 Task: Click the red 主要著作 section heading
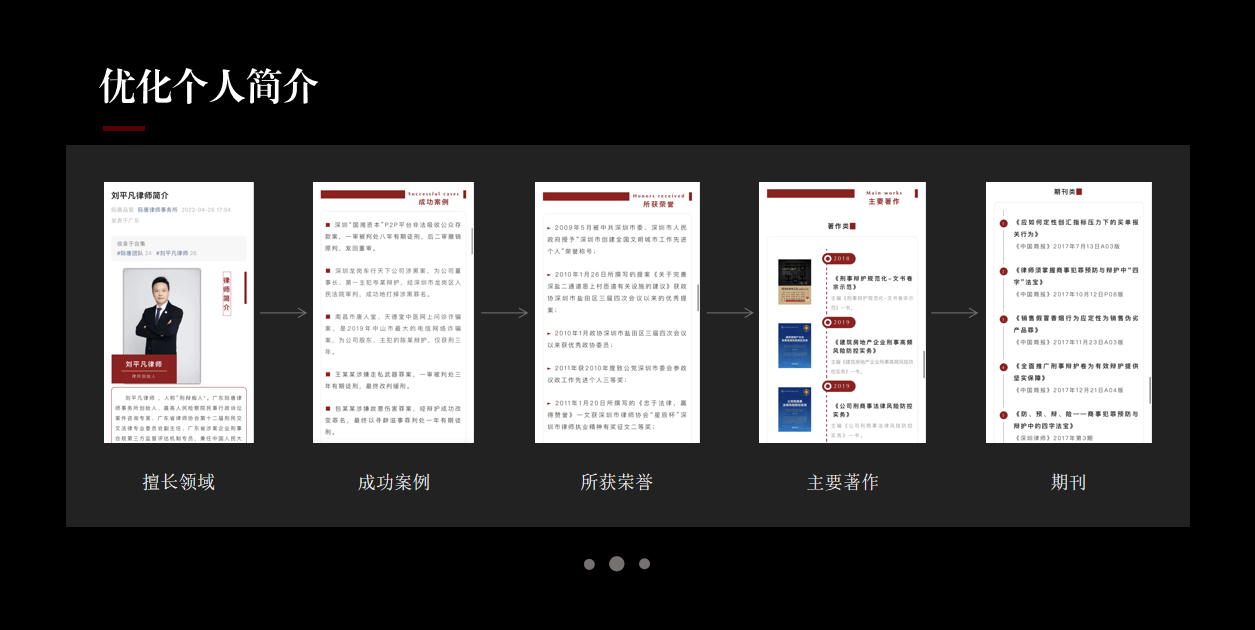click(x=885, y=201)
